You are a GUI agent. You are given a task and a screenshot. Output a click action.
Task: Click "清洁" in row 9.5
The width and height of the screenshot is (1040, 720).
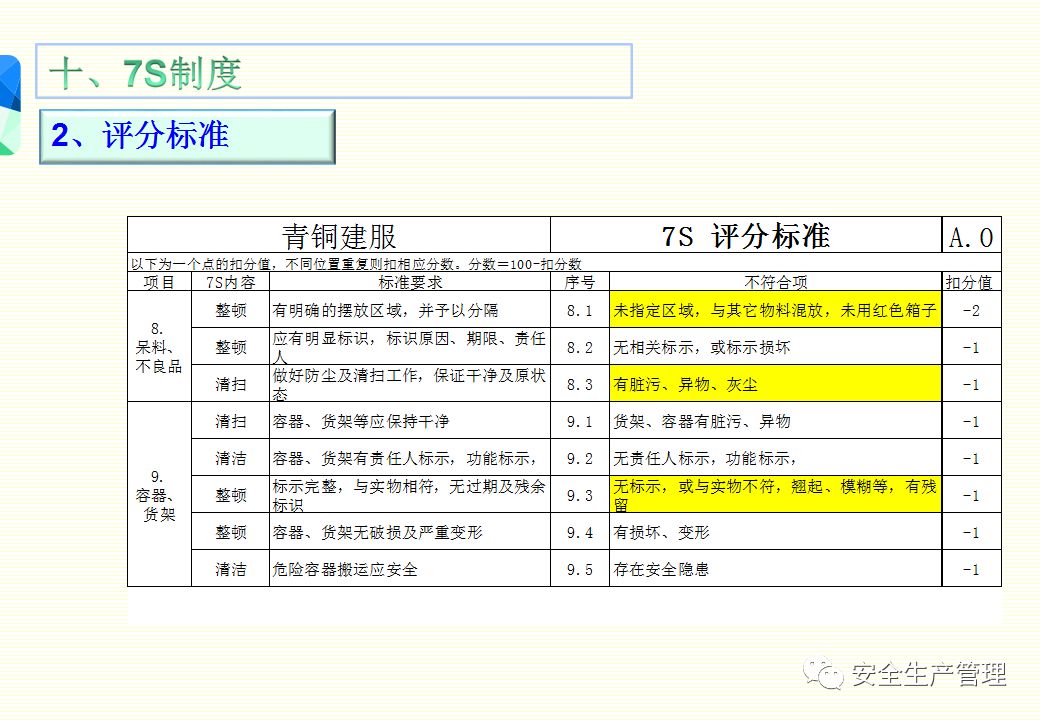230,569
